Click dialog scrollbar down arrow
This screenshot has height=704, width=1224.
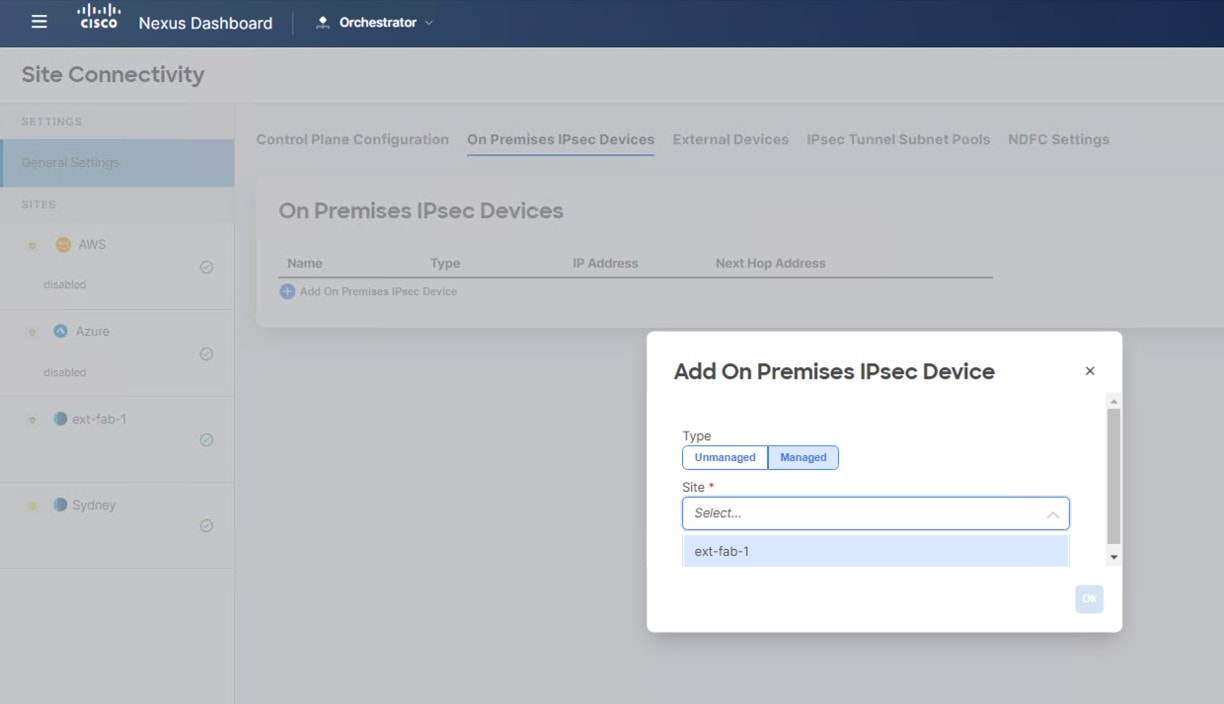[x=1114, y=557]
